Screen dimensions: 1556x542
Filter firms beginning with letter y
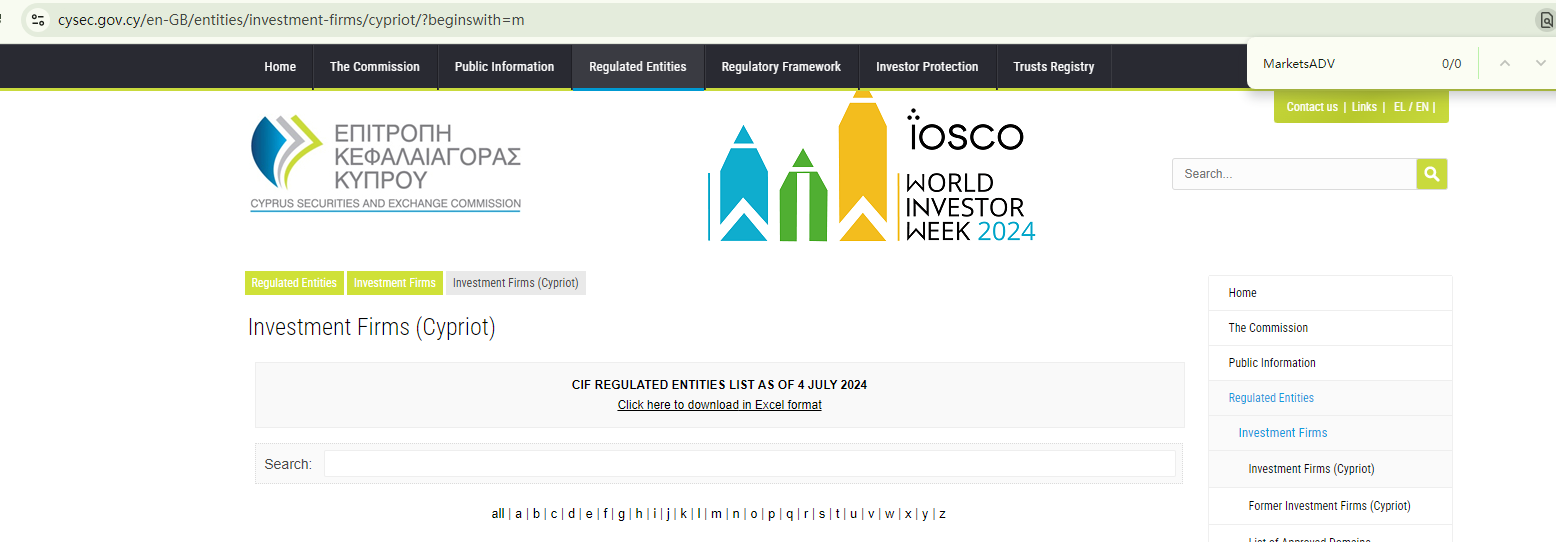tap(925, 514)
